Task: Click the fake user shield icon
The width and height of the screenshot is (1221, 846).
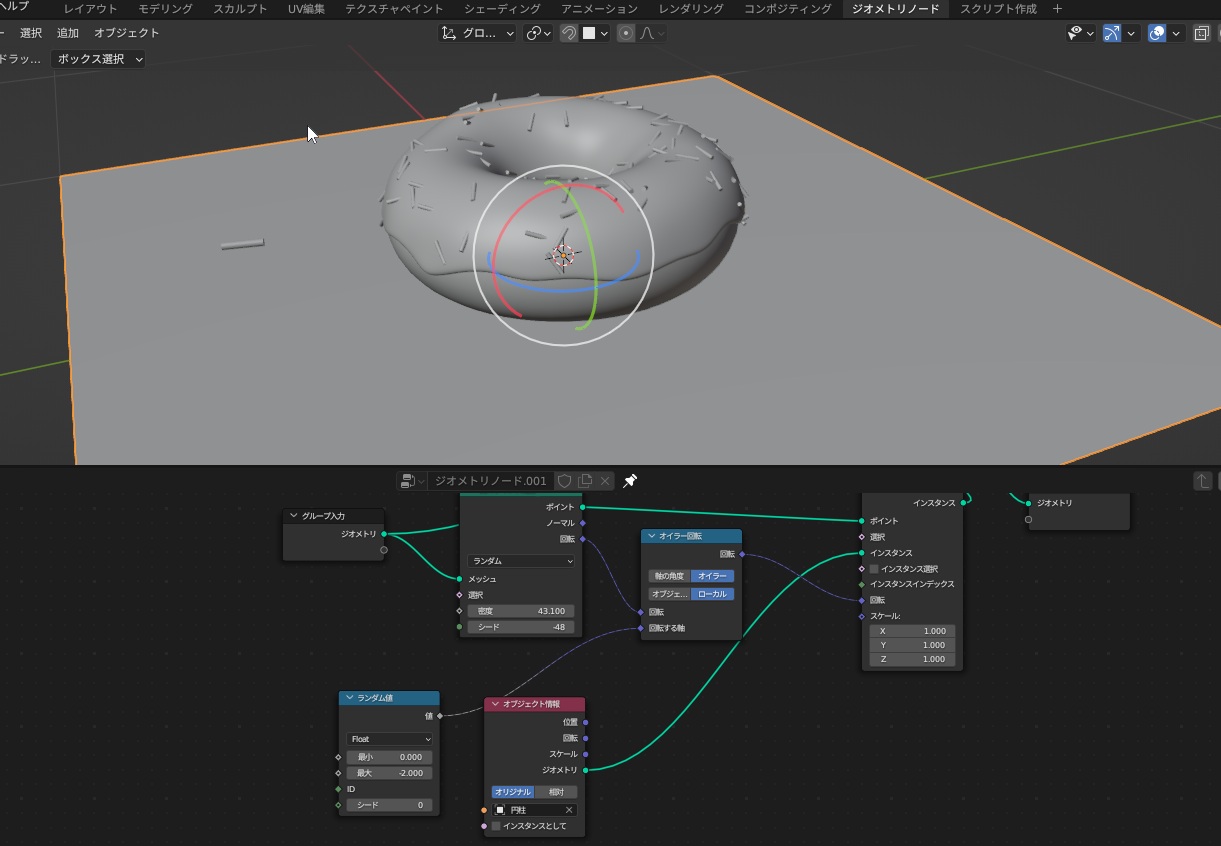Action: click(x=565, y=481)
